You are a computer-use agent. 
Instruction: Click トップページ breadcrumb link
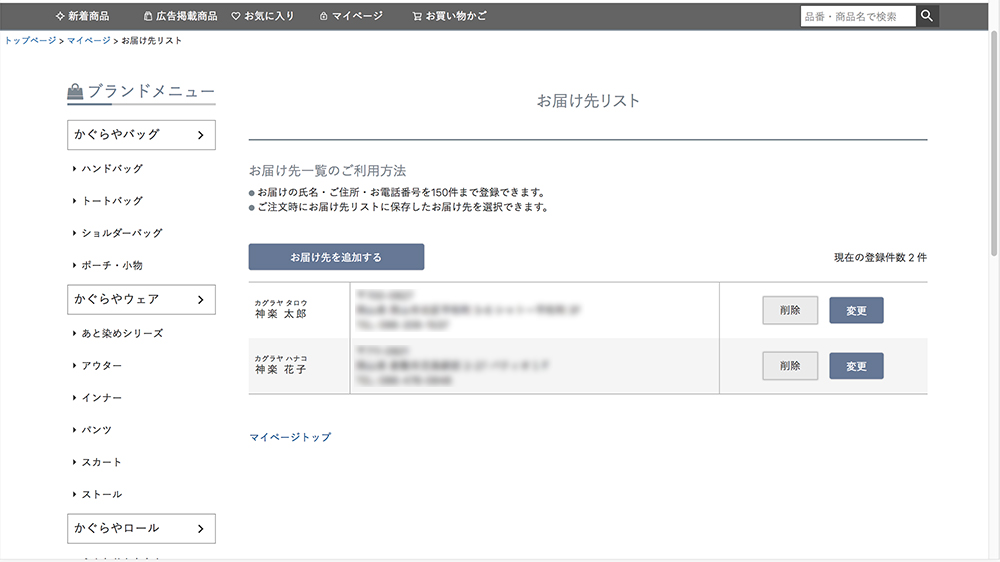point(30,41)
